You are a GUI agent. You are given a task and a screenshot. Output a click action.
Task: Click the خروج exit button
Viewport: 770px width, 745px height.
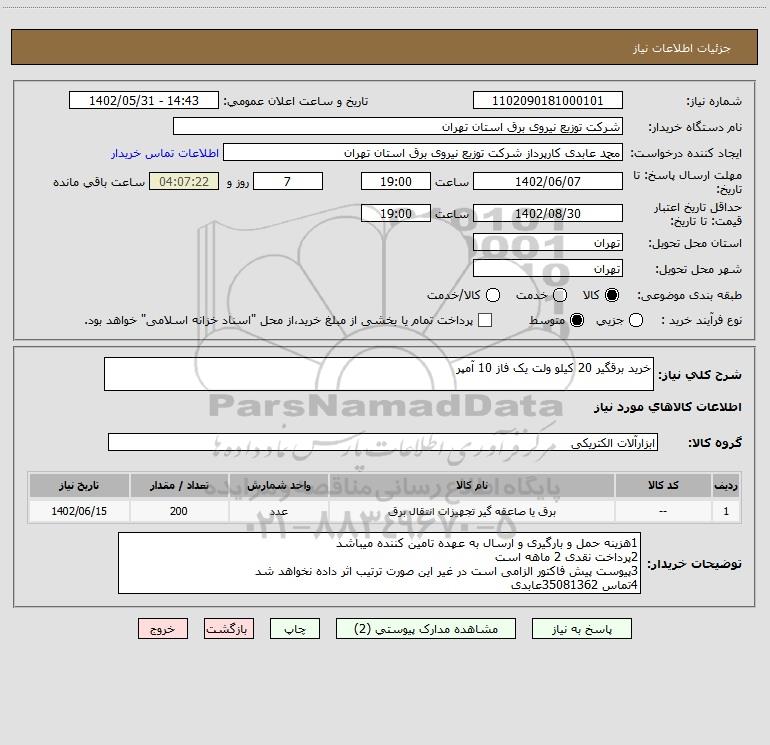point(163,629)
